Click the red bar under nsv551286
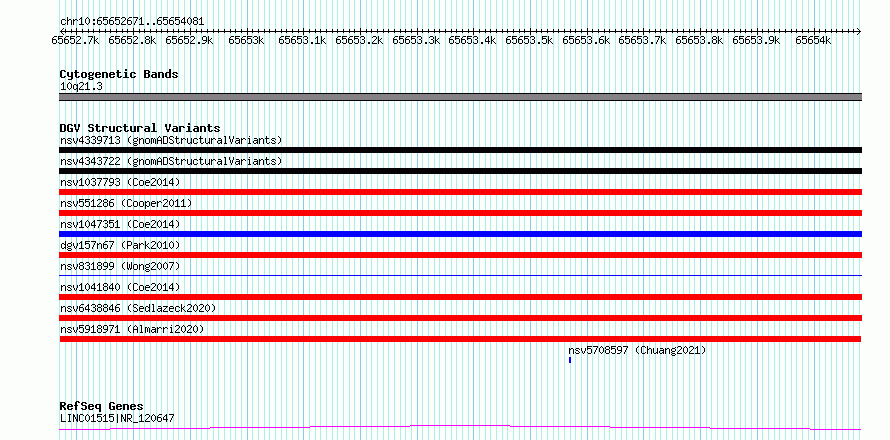The width and height of the screenshot is (890, 440). click(460, 213)
